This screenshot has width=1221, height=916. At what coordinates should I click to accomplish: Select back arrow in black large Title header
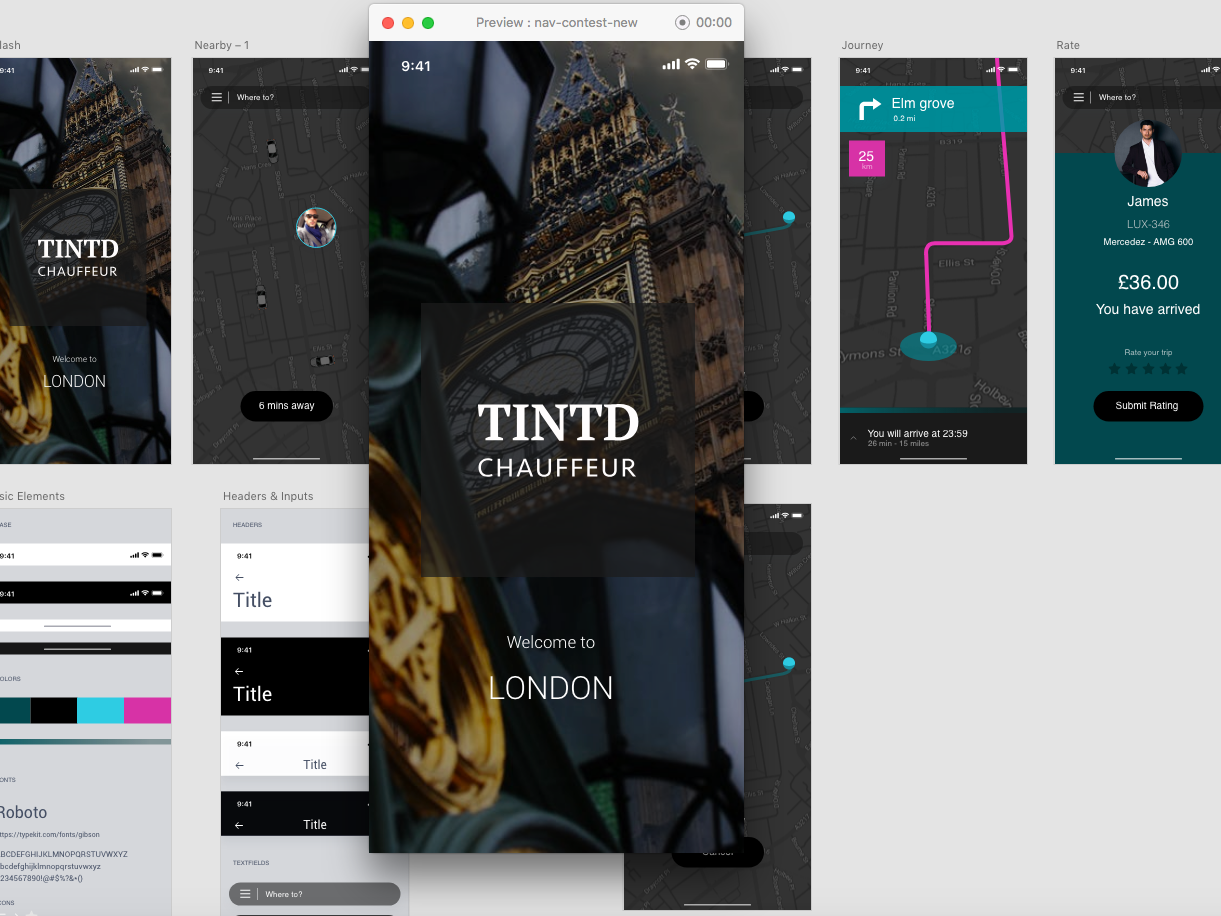click(x=239, y=671)
